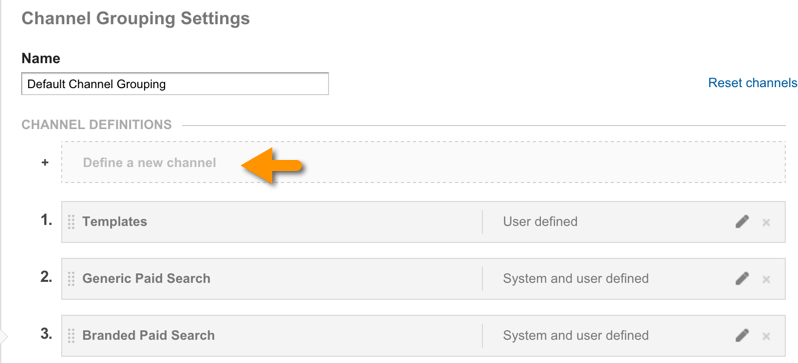Click the plus icon to add channel
The width and height of the screenshot is (798, 363).
[45, 163]
